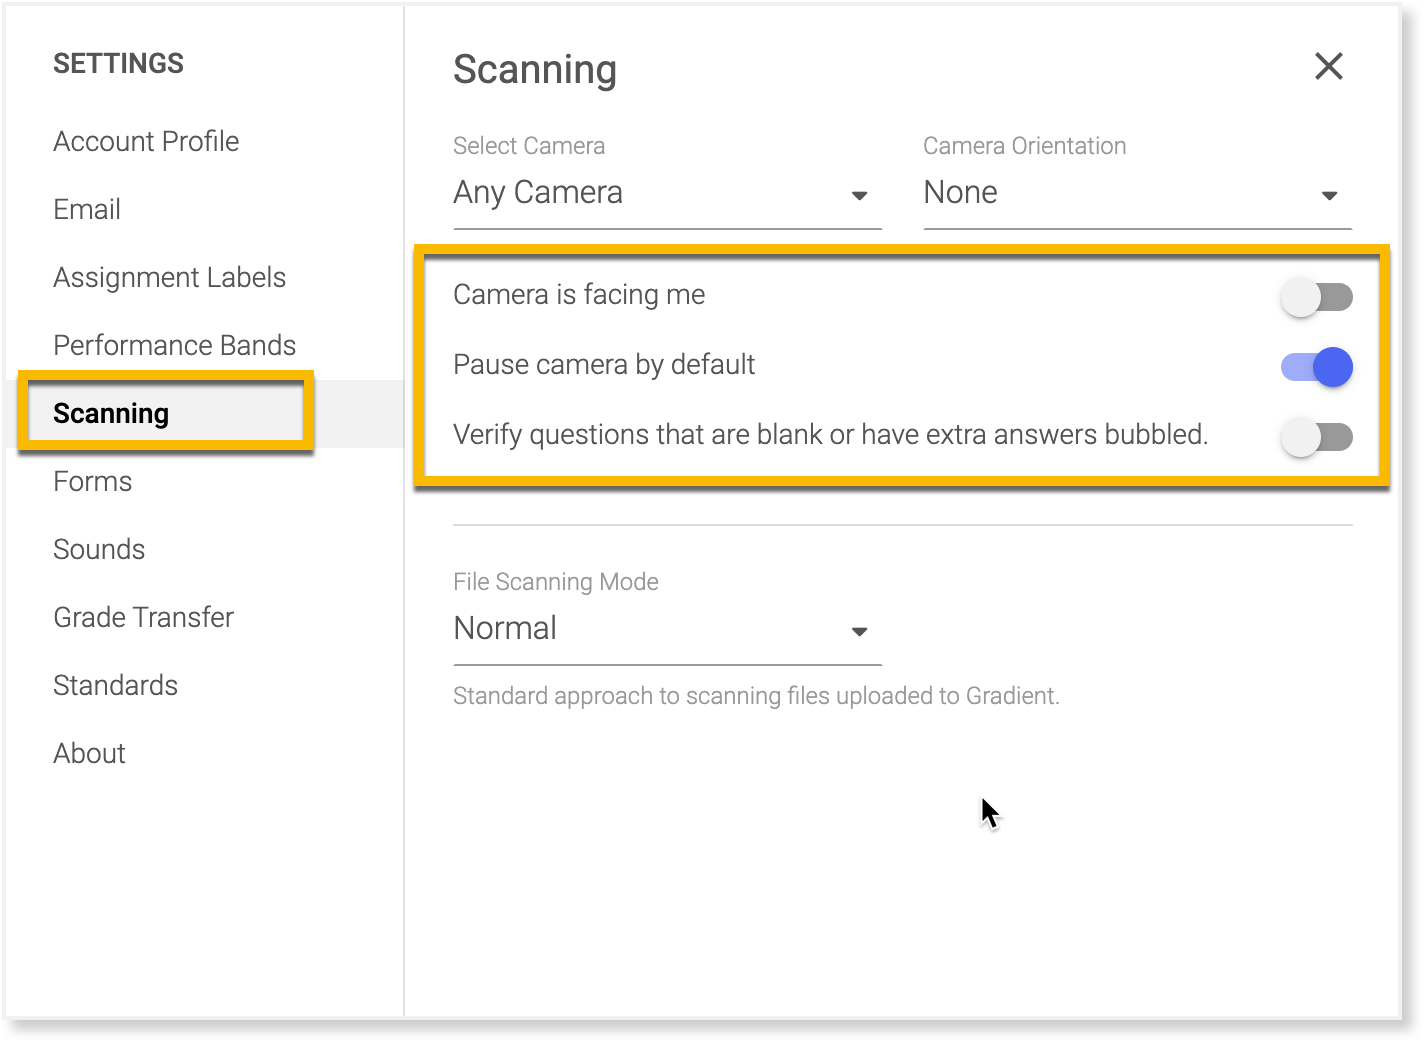Open Forms settings
This screenshot has width=1424, height=1042.
[92, 481]
